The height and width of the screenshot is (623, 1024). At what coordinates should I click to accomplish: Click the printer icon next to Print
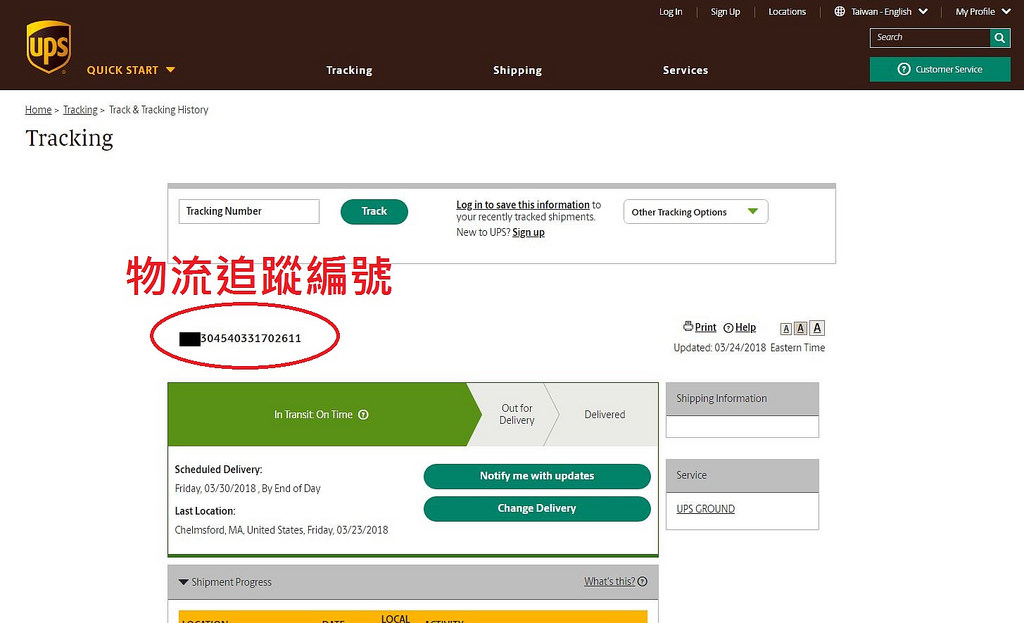(x=688, y=327)
